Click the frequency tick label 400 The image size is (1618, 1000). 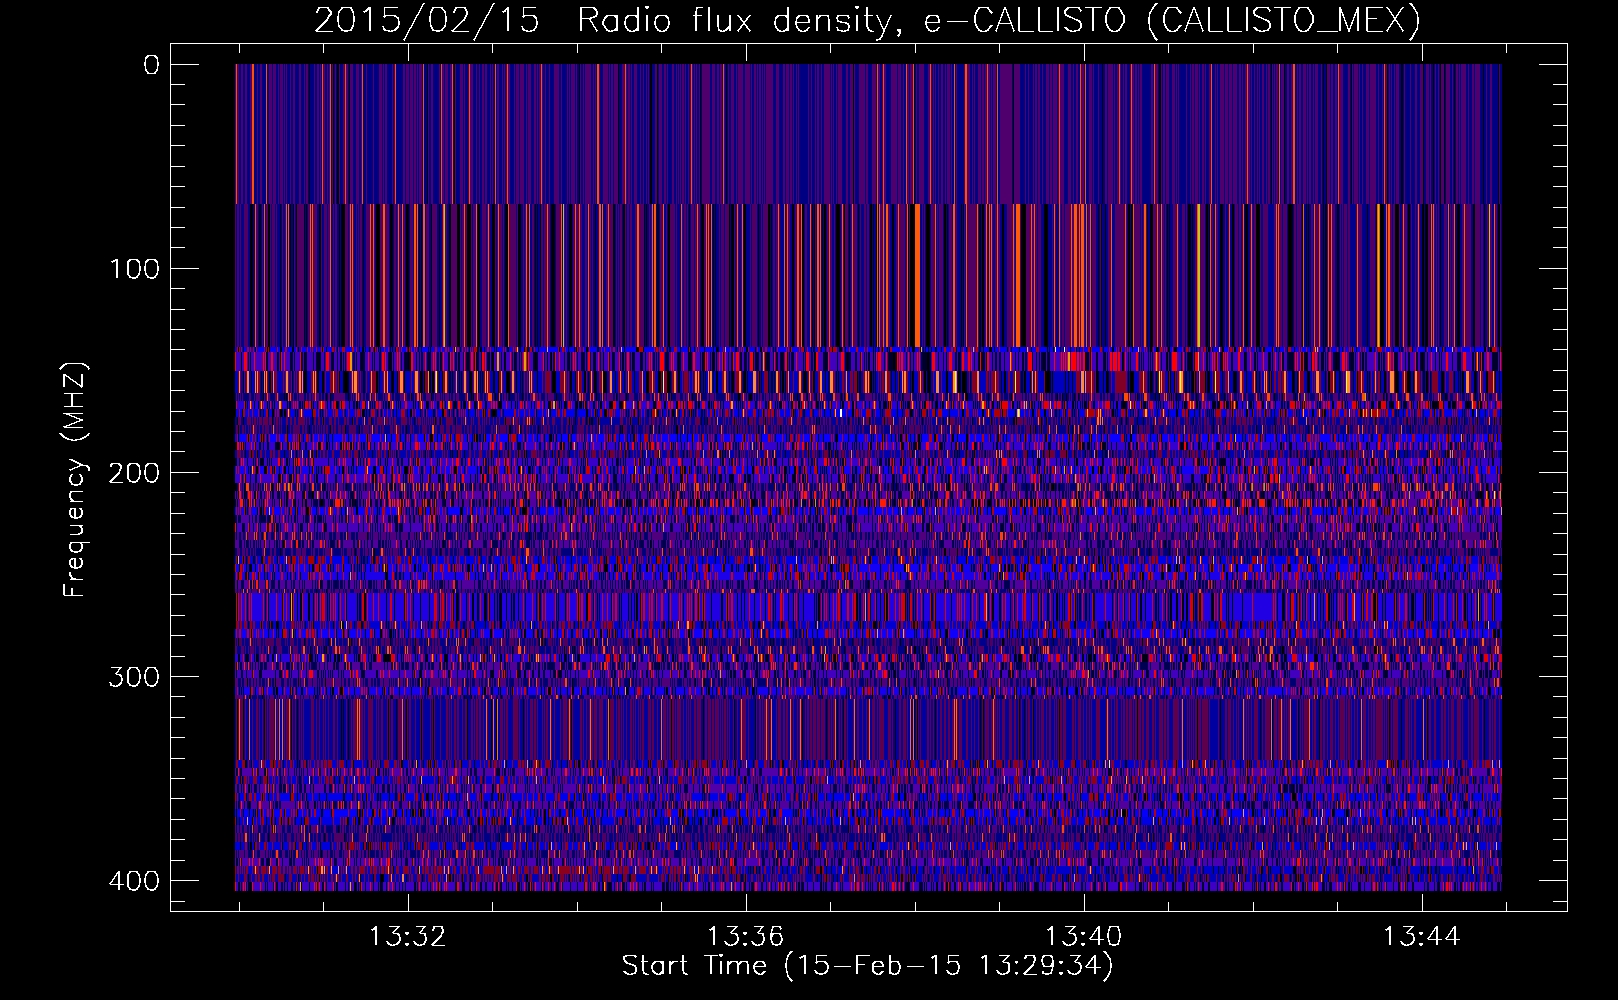[x=133, y=881]
